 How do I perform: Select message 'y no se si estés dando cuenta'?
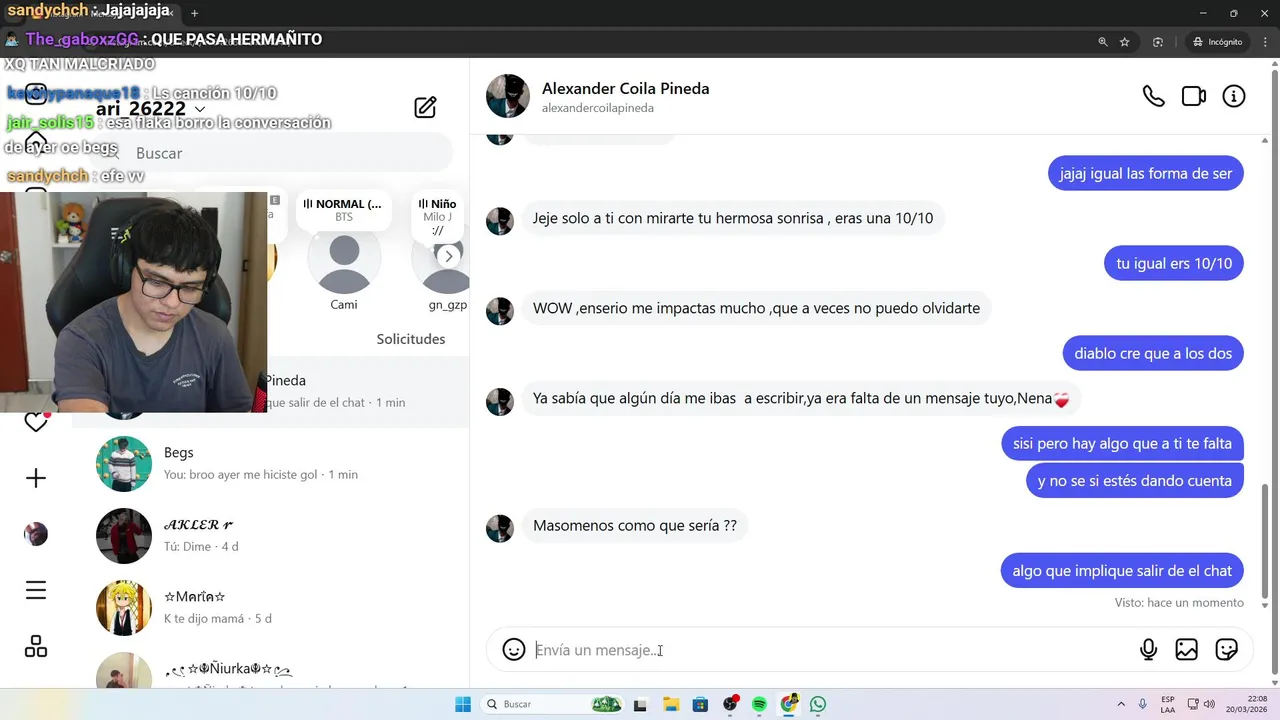(1135, 480)
